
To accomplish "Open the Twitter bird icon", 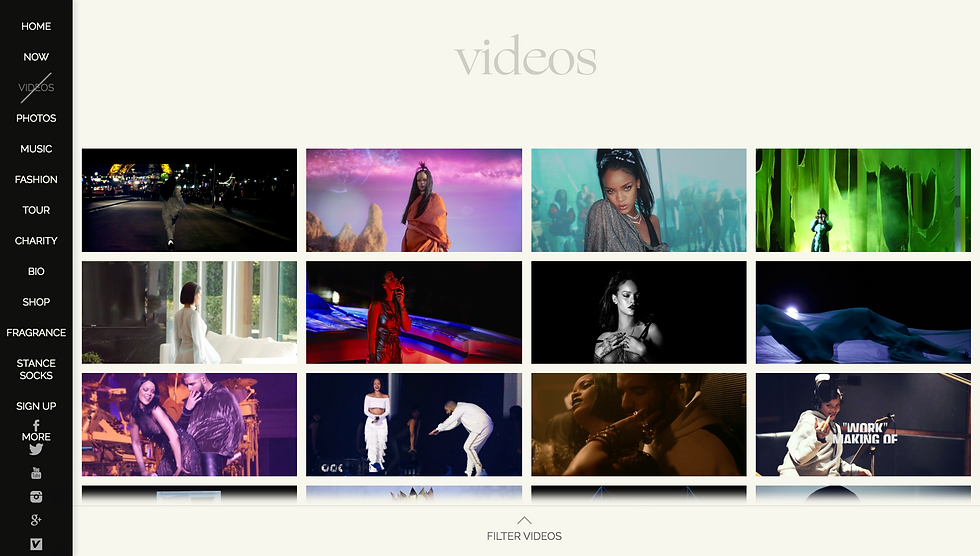I will point(36,449).
